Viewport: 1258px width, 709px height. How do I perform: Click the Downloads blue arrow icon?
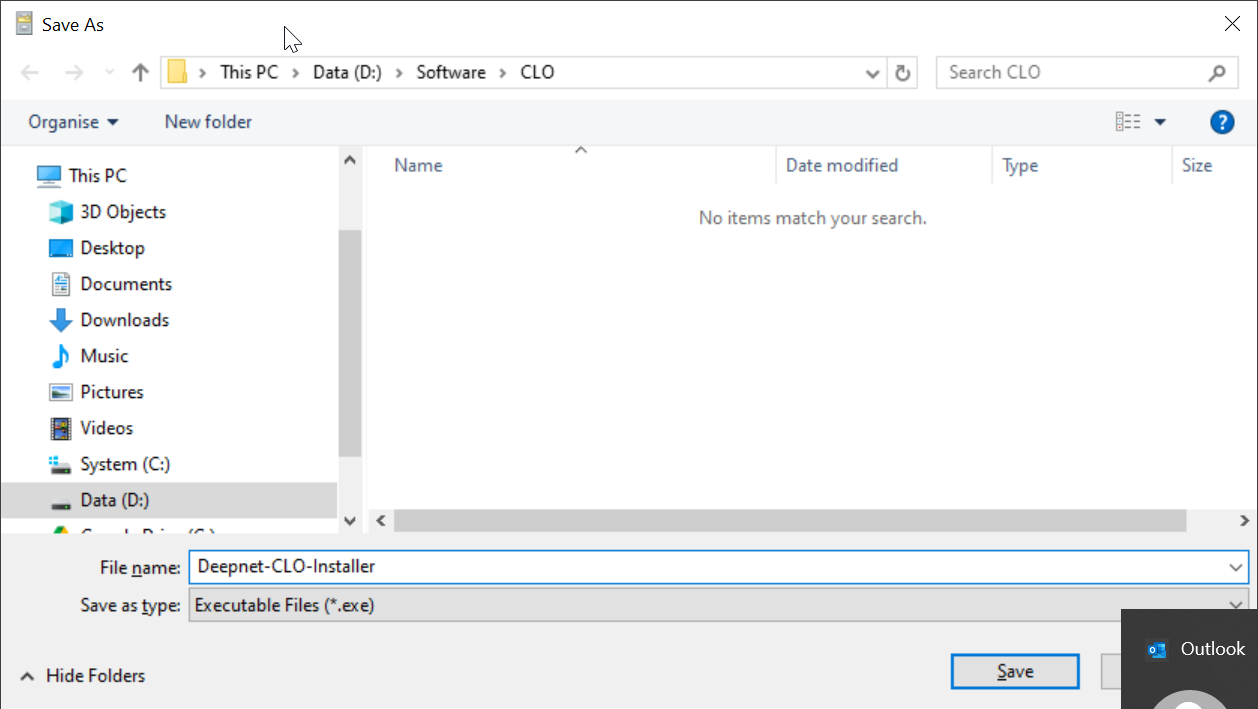[x=61, y=320]
